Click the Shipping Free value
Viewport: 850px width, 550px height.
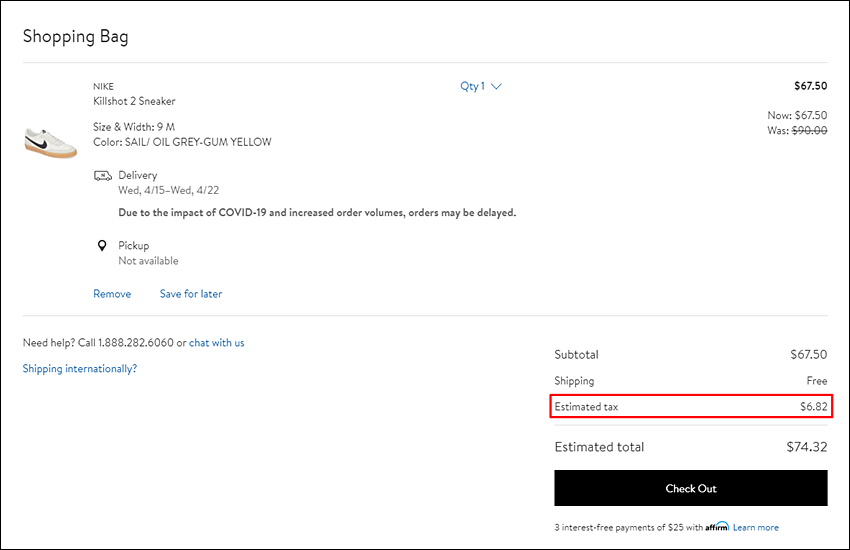pyautogui.click(x=816, y=380)
